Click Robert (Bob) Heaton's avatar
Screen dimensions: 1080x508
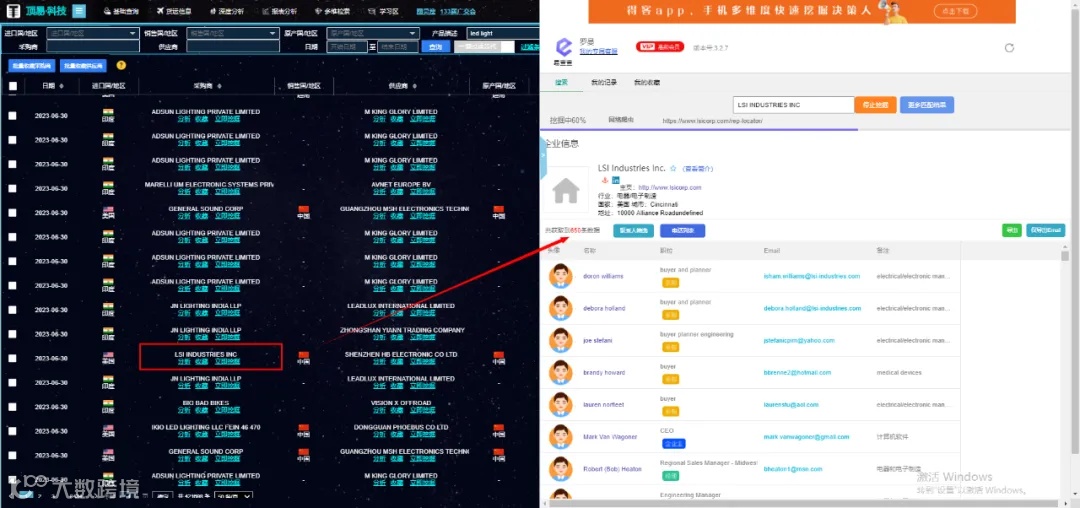561,469
